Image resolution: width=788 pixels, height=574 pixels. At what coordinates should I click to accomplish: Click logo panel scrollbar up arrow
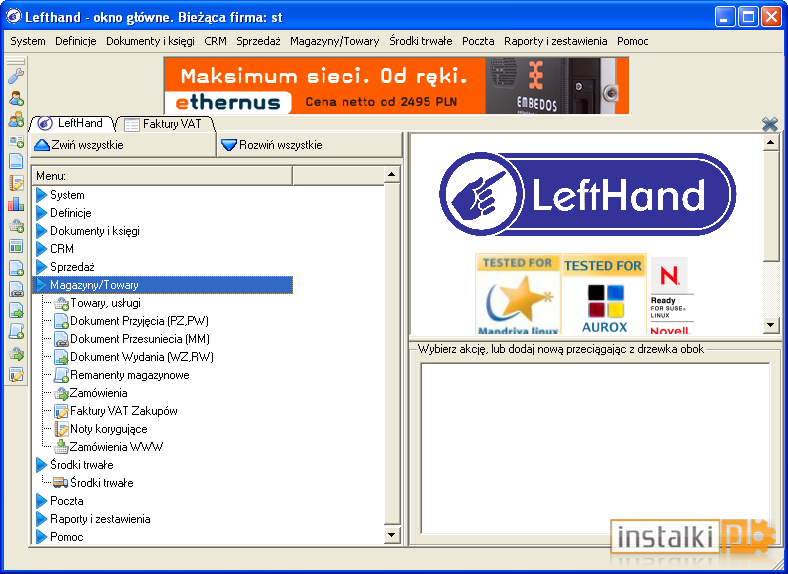770,143
